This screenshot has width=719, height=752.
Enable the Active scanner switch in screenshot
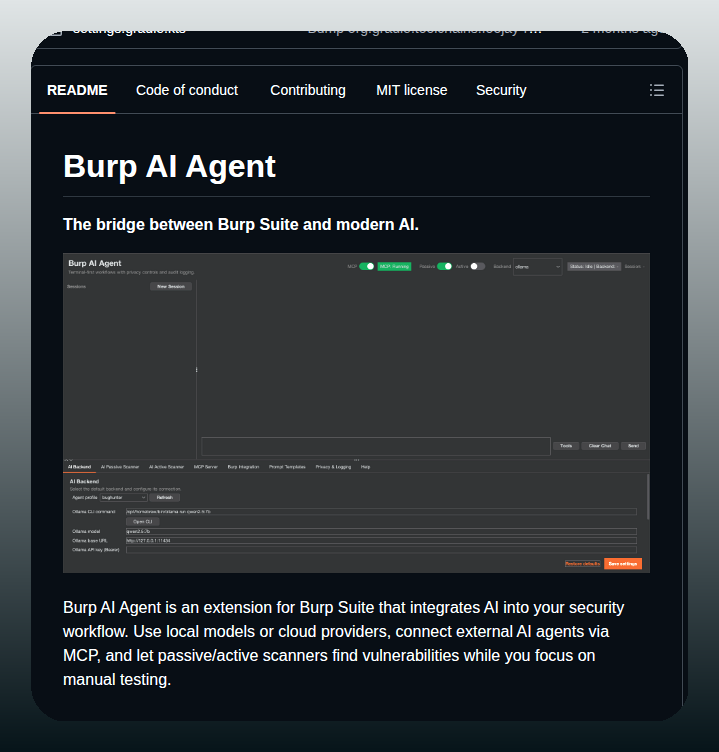(x=477, y=266)
